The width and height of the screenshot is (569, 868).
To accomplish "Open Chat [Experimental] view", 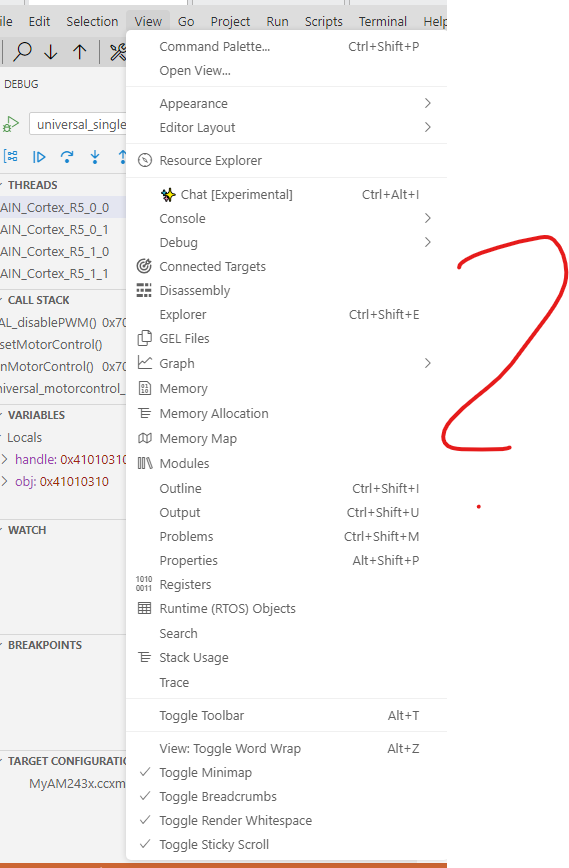I will click(286, 194).
